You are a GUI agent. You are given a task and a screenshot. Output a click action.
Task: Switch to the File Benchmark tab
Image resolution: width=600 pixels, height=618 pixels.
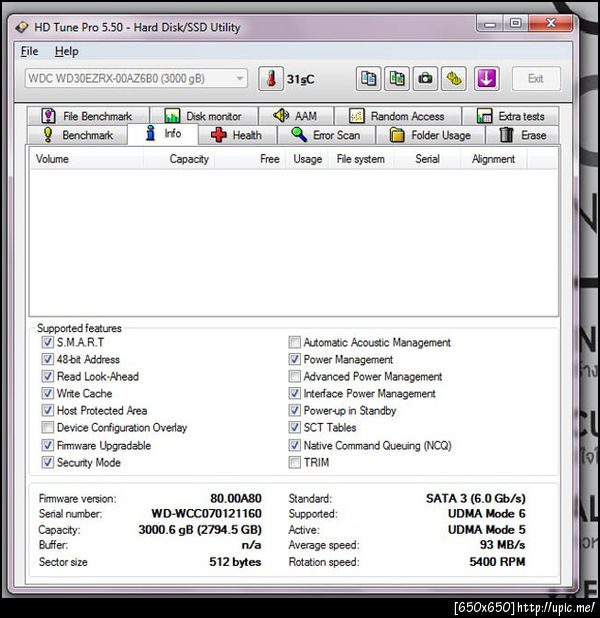pos(88,116)
